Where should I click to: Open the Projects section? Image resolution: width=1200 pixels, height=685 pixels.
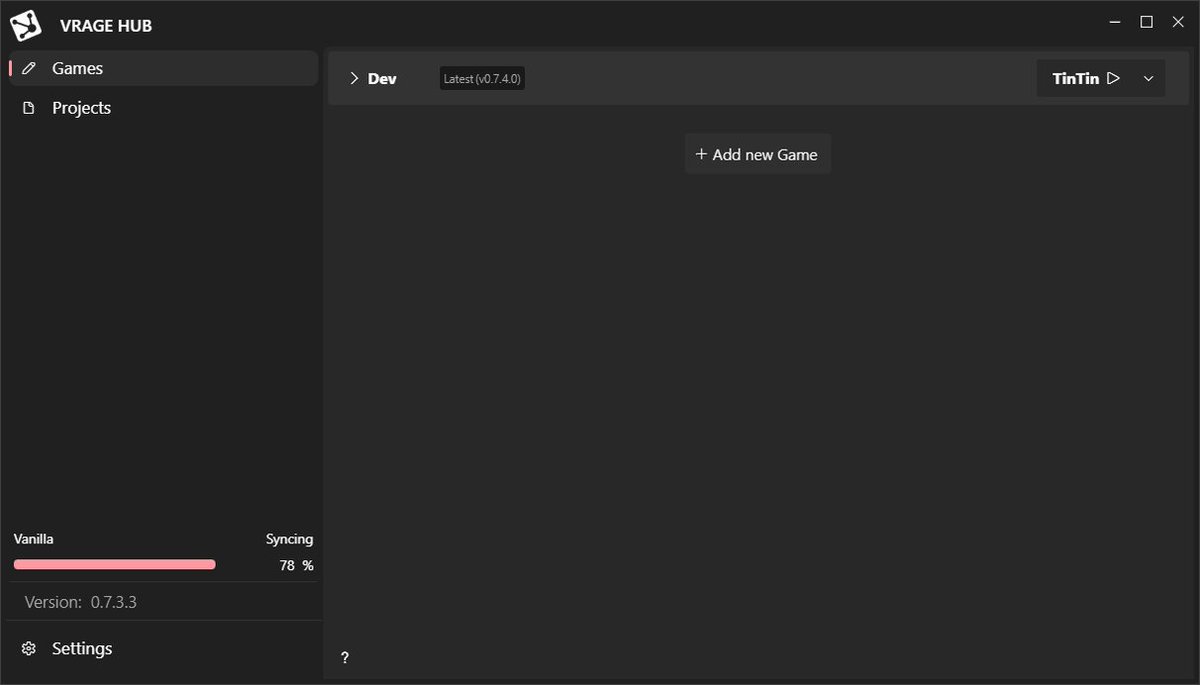click(x=162, y=108)
